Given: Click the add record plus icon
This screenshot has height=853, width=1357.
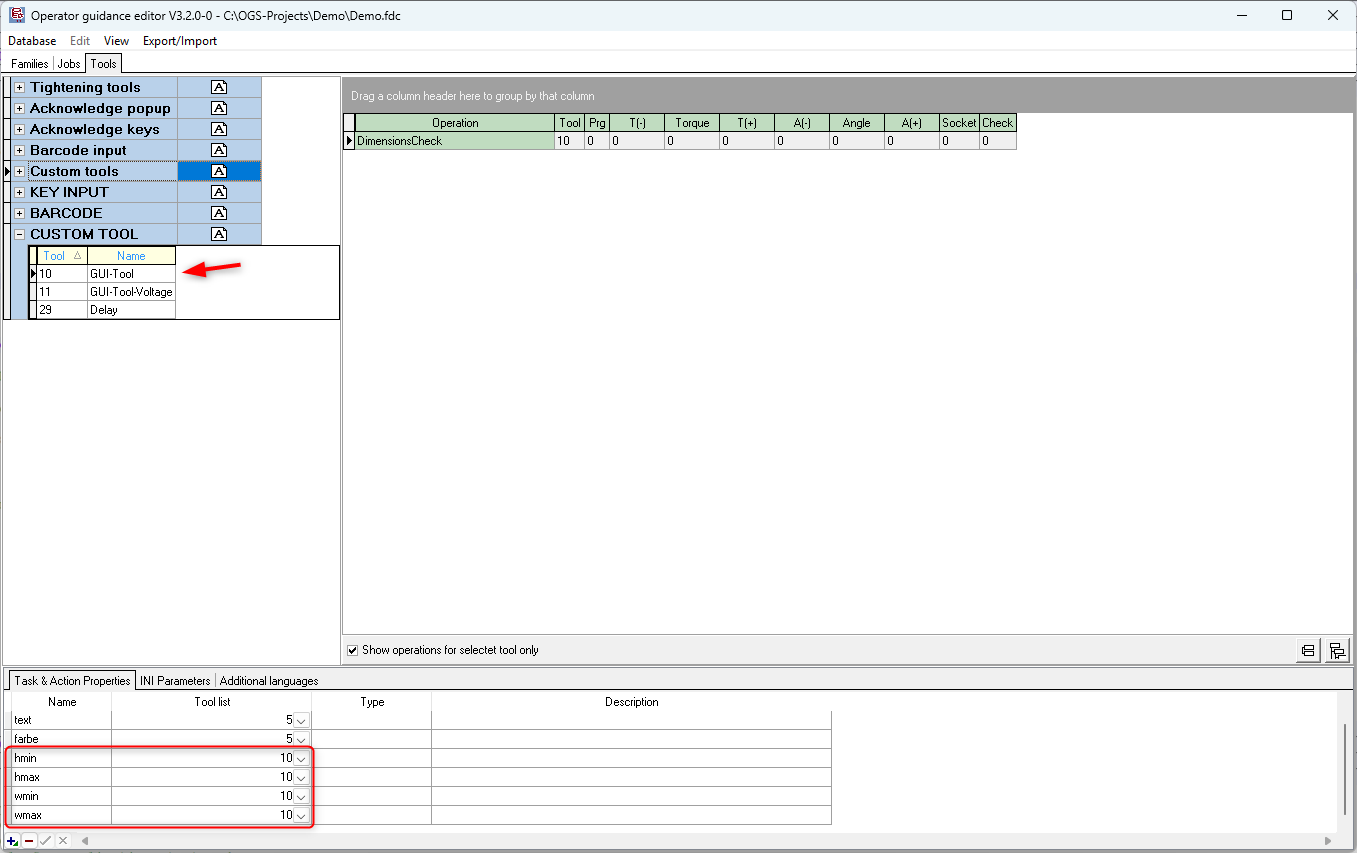Looking at the screenshot, I should [13, 841].
